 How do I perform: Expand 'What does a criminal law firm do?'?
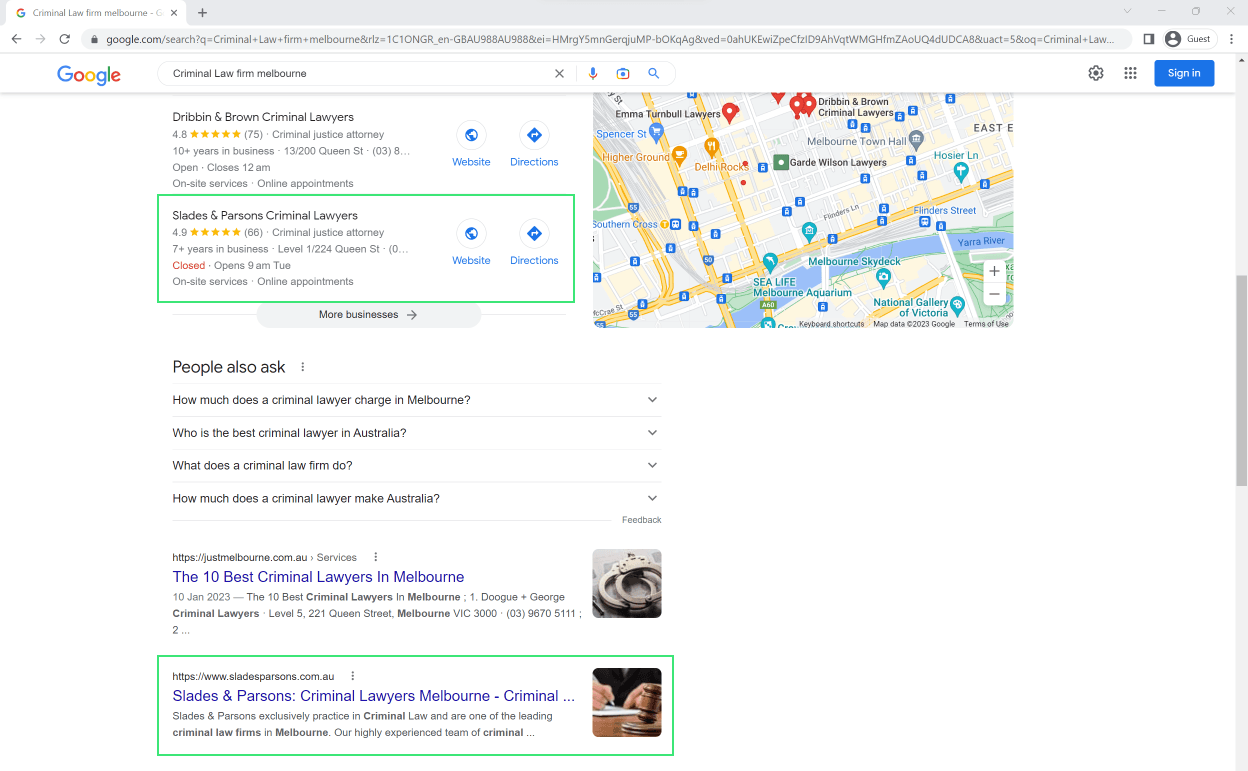click(x=651, y=465)
